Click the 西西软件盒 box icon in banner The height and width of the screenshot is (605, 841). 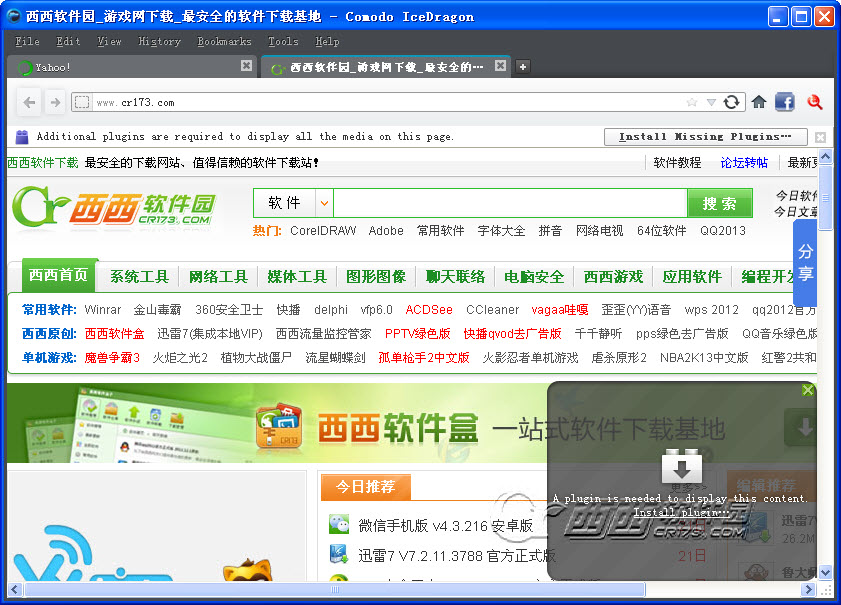279,426
